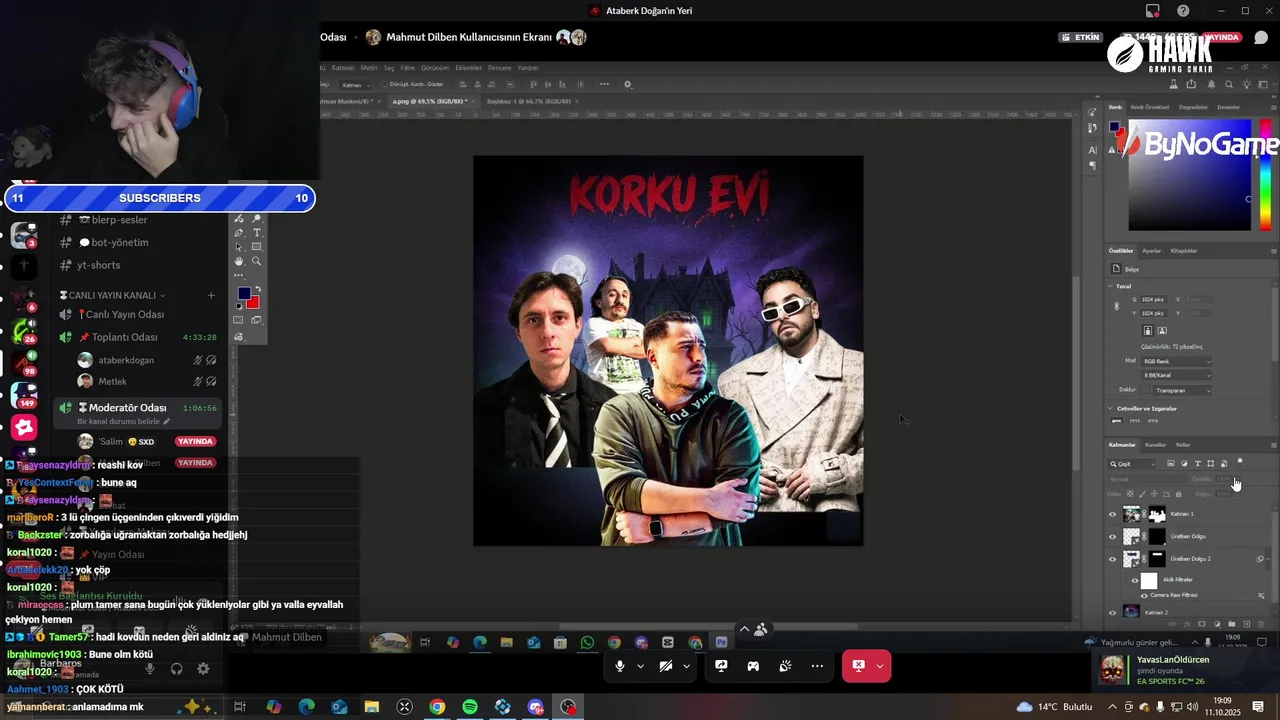Open the Windows notification center icon
1280x720 pixels.
pos(1259,707)
